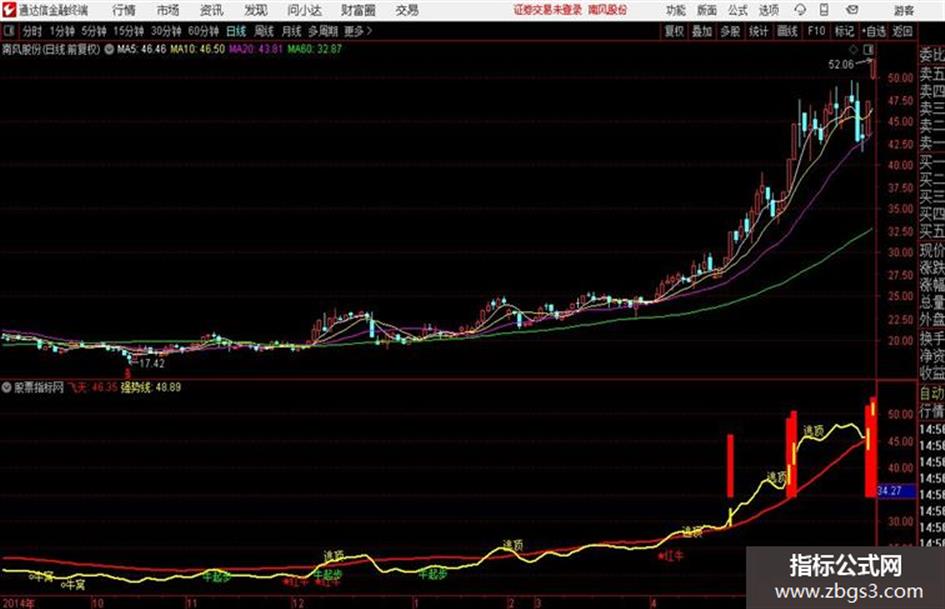
Task: Click the customer service headset icon
Action: [800, 10]
